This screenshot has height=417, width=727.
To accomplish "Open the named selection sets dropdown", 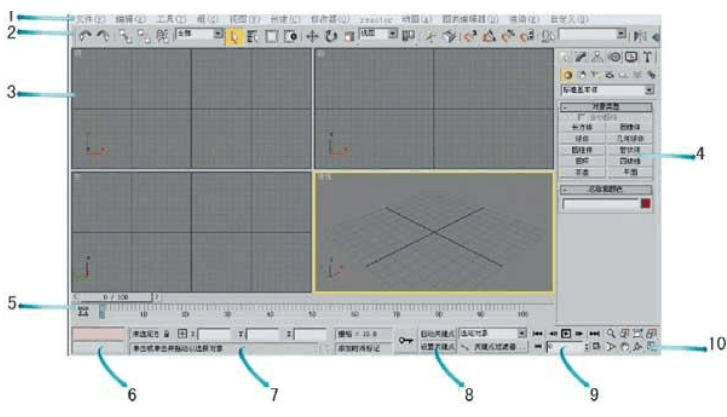I will [592, 34].
